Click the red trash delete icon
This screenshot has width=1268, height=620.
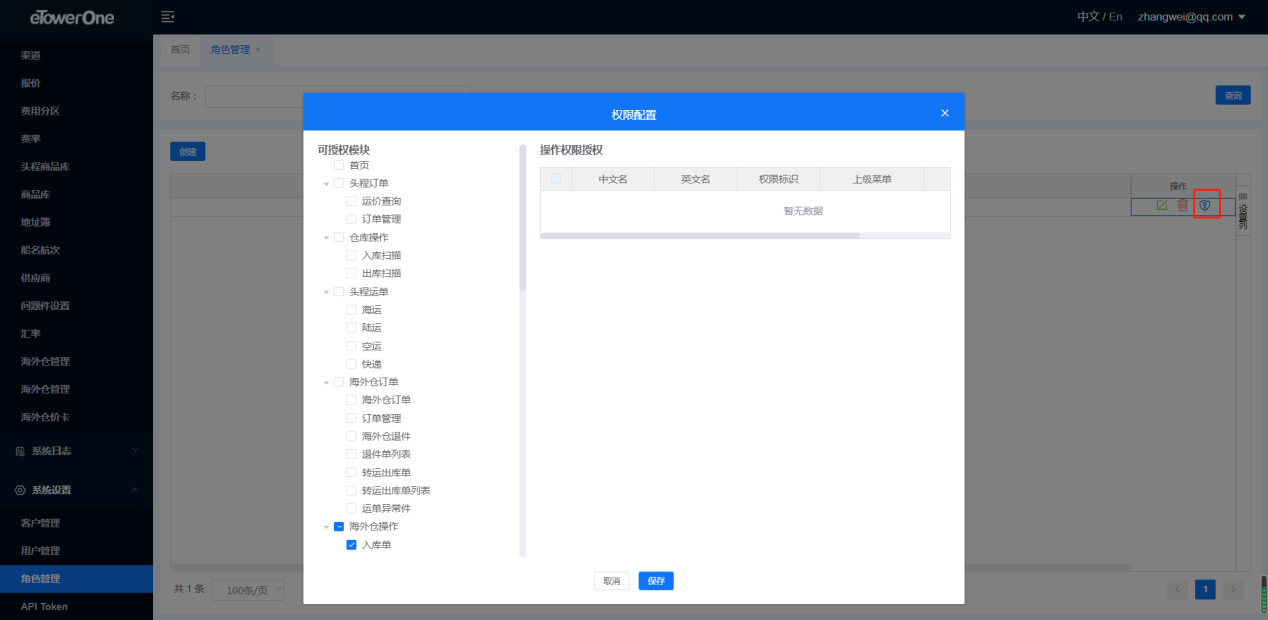pos(1183,205)
